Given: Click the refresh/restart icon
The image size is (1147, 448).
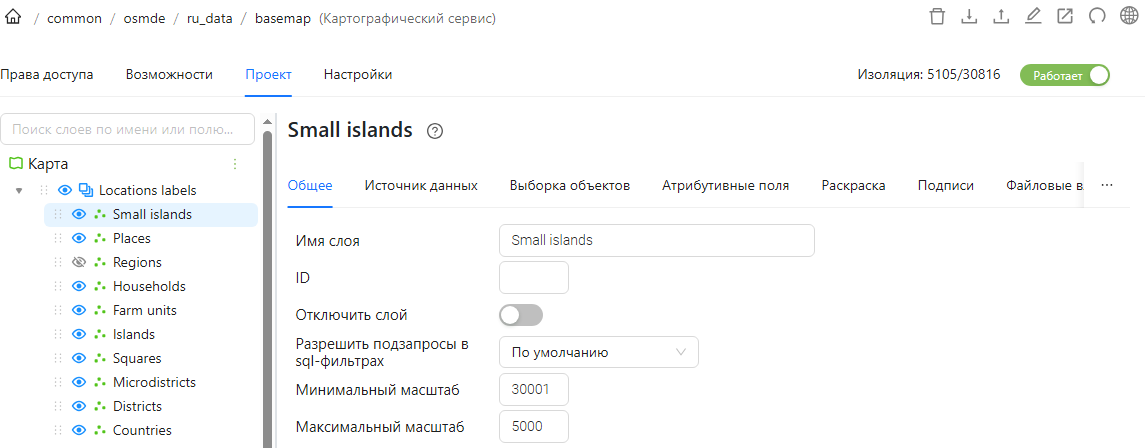Looking at the screenshot, I should coord(1097,17).
